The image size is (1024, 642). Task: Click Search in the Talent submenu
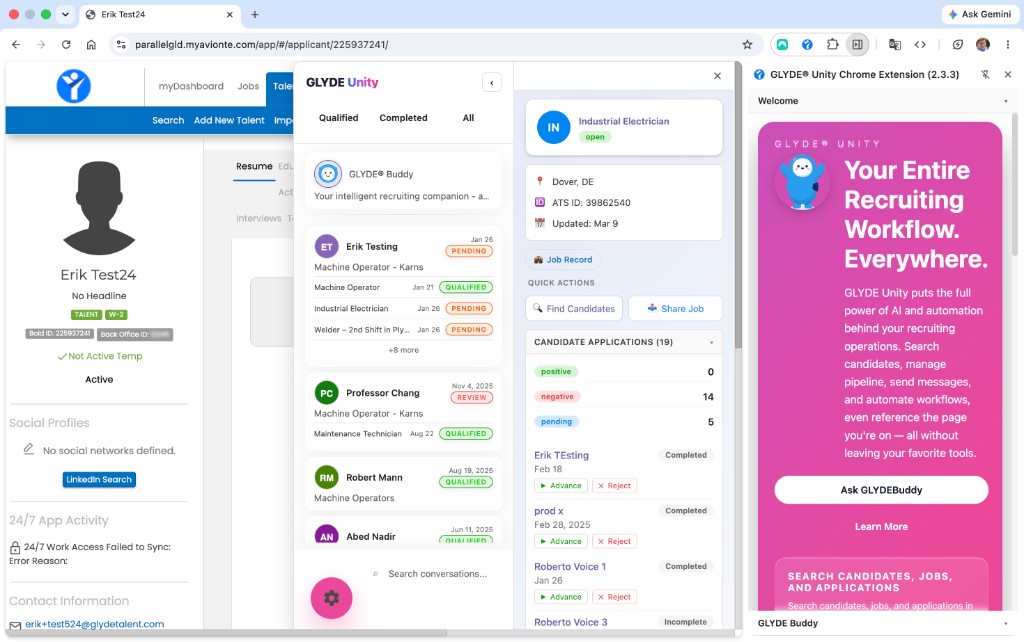168,120
